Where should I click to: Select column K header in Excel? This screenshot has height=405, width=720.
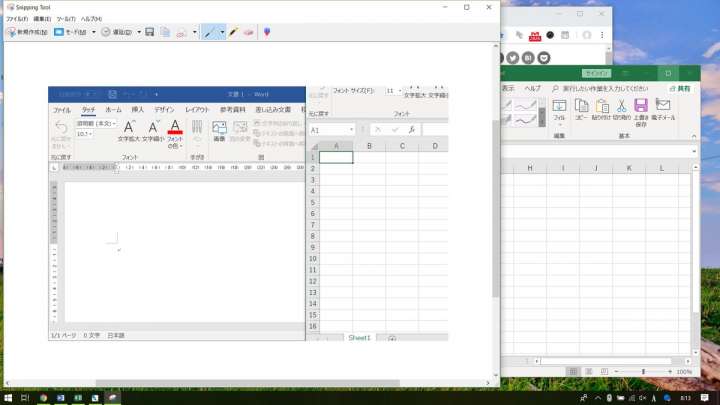[x=629, y=168]
